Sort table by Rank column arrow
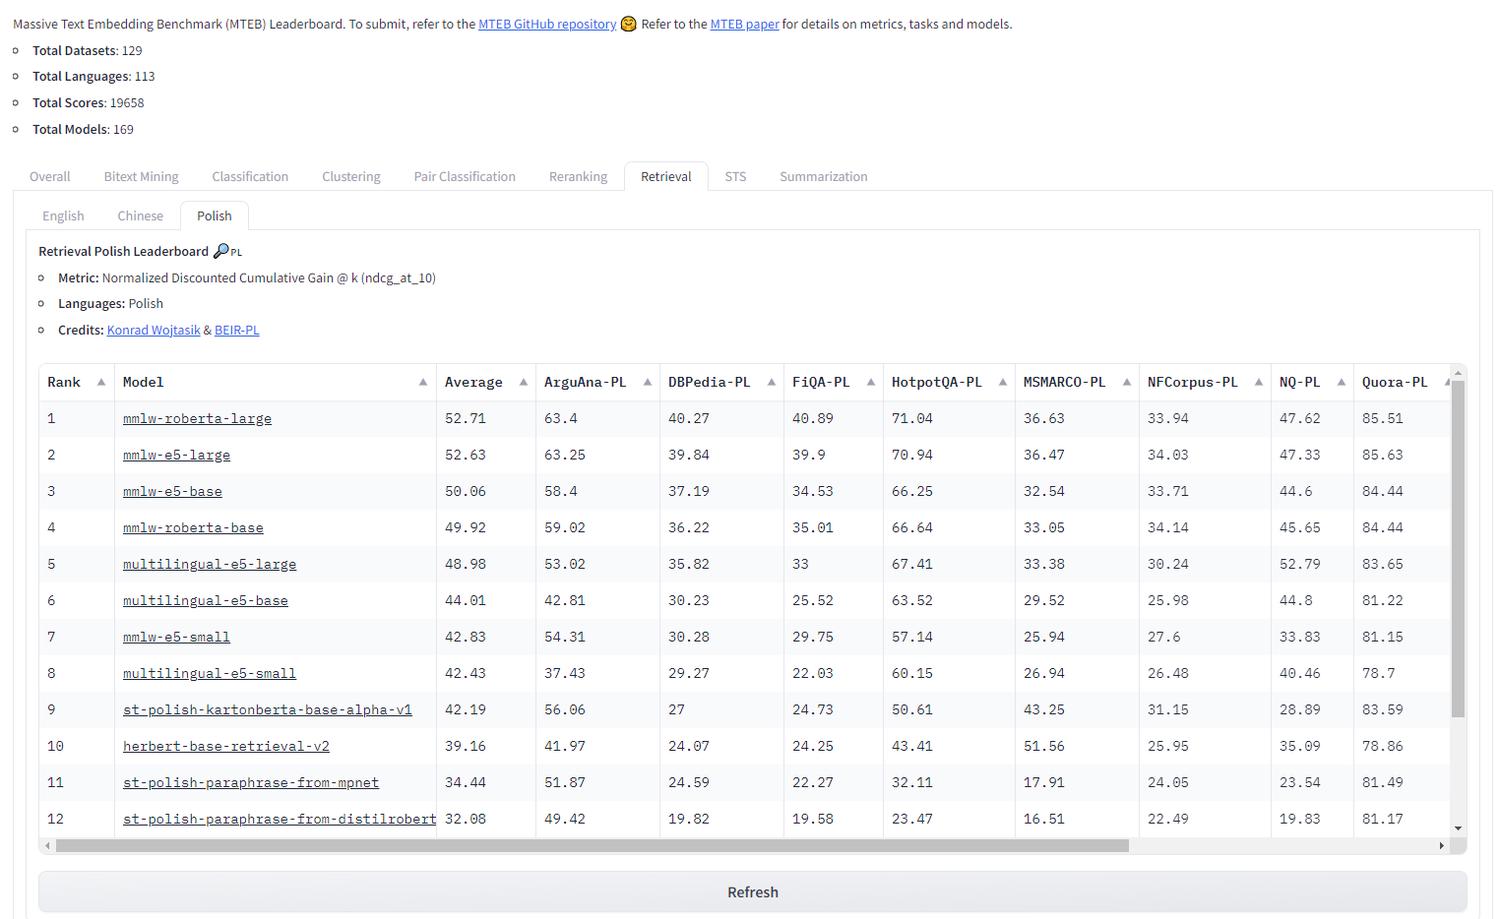This screenshot has height=919, width=1500. click(x=101, y=382)
